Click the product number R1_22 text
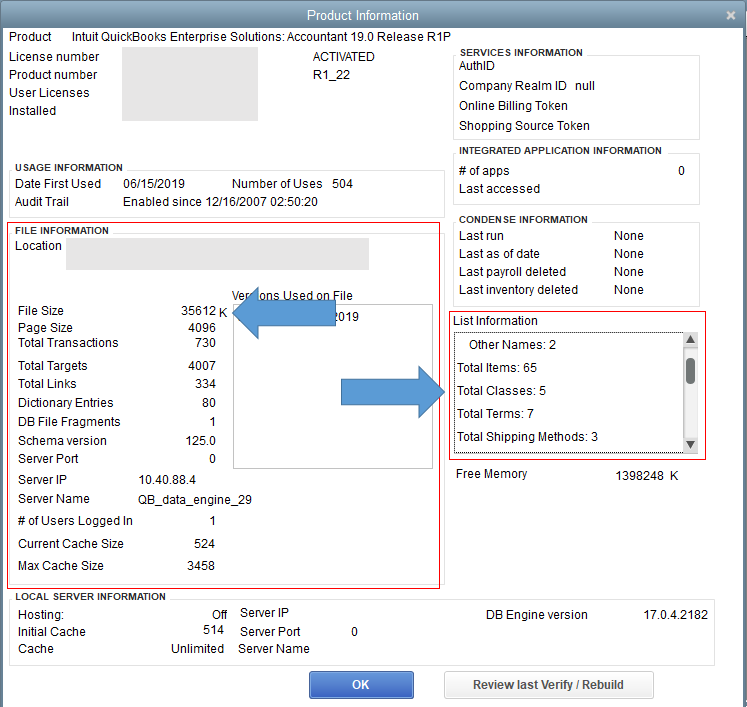 [332, 75]
